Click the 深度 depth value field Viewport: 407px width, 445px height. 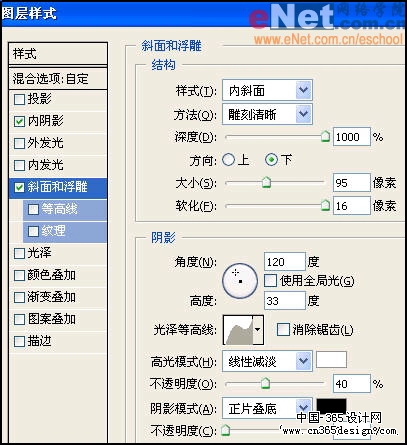point(352,137)
